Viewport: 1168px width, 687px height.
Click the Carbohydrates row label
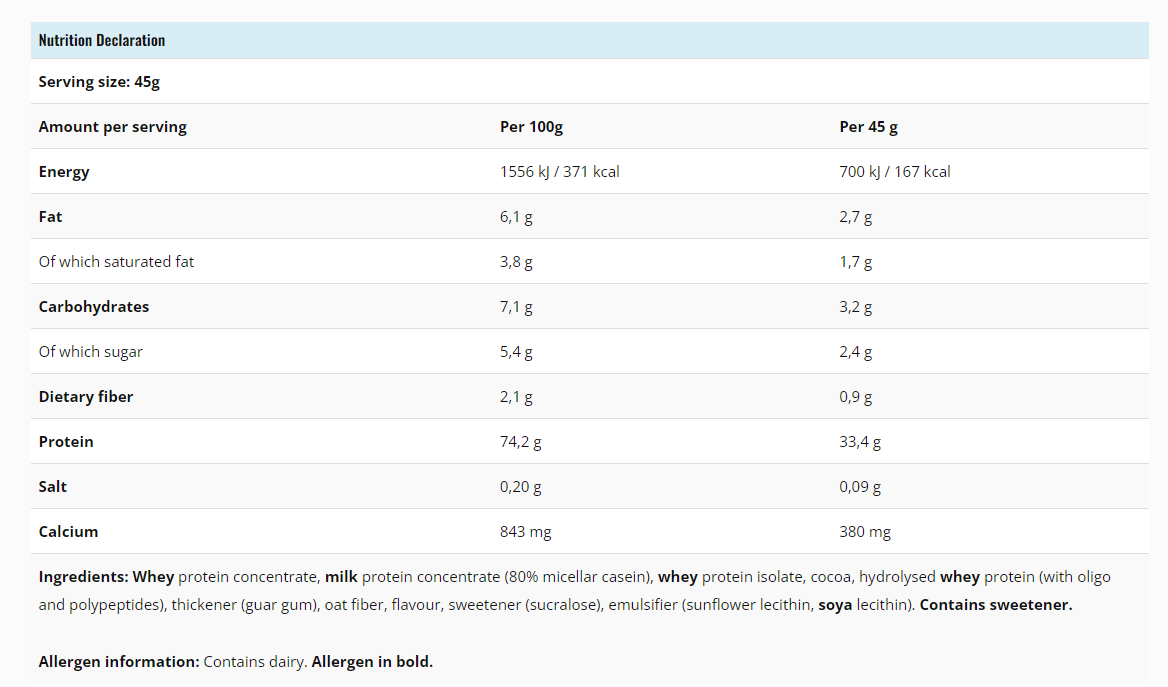click(94, 307)
